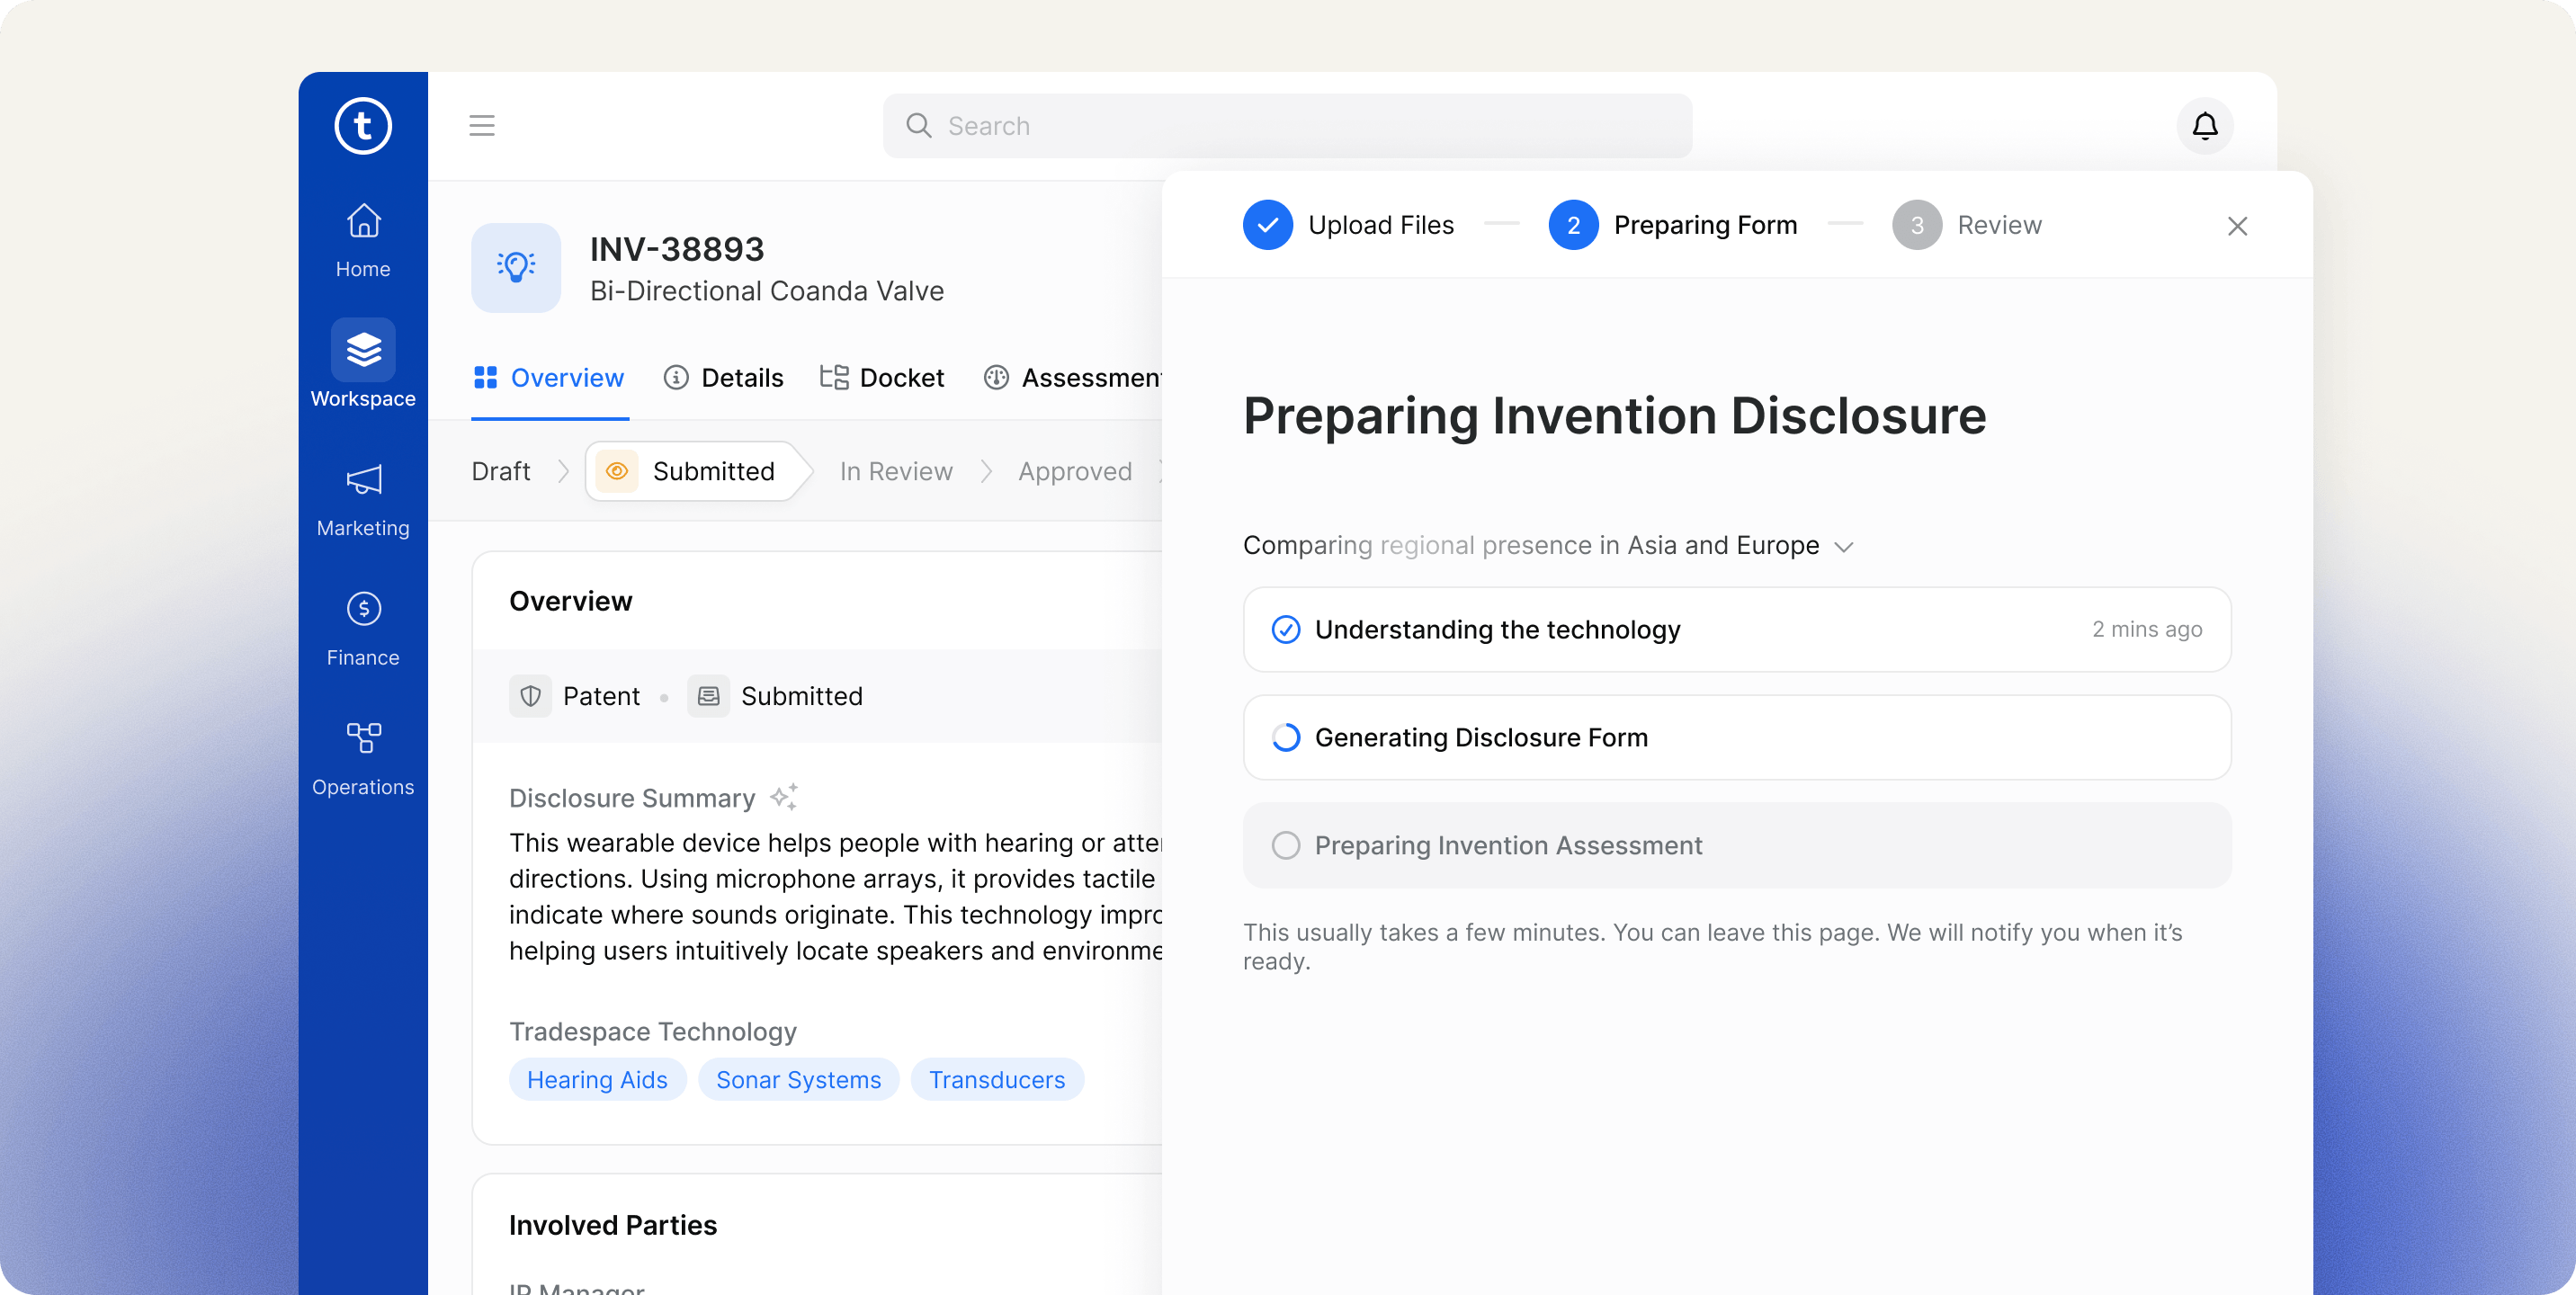Open the Operations section

tap(363, 760)
